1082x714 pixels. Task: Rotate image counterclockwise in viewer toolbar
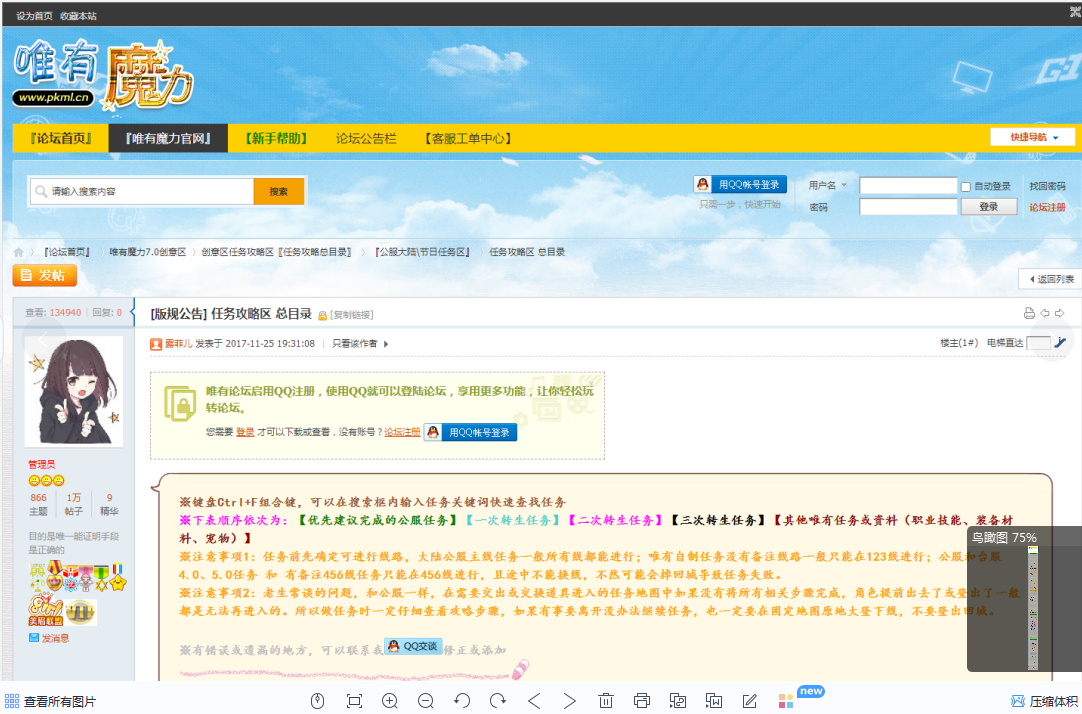(462, 701)
